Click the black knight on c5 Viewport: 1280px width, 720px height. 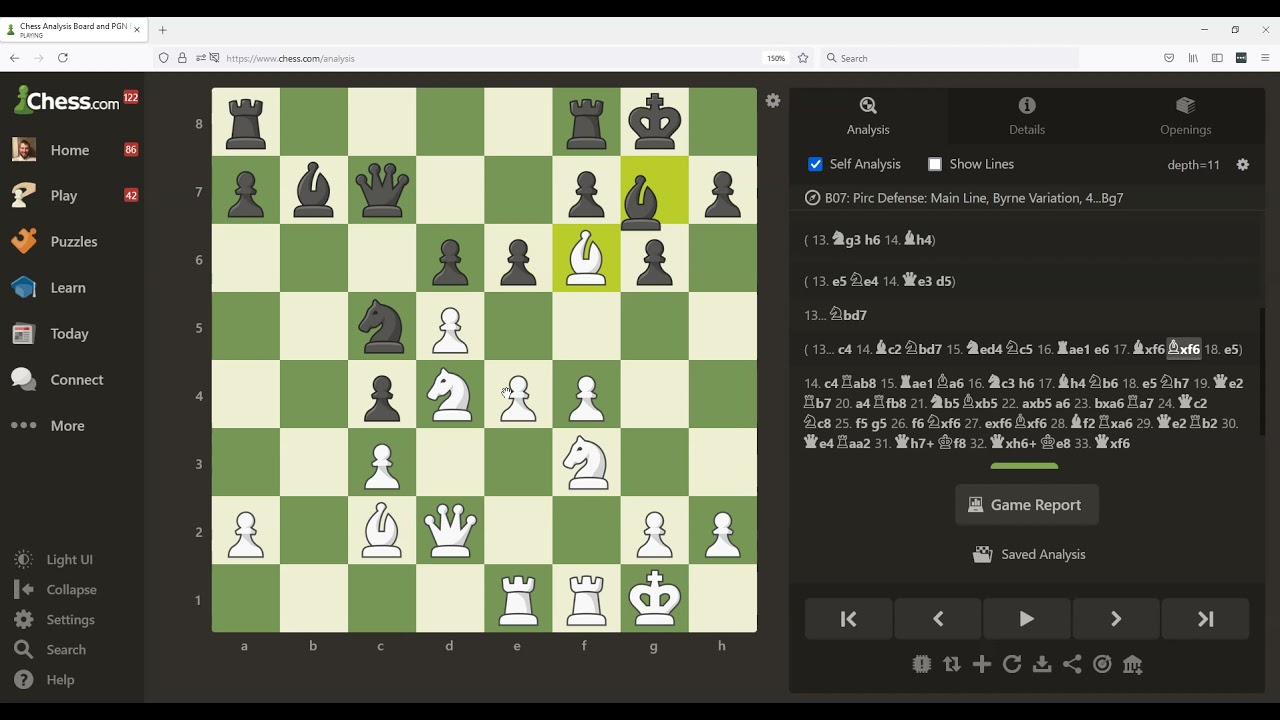pos(382,326)
